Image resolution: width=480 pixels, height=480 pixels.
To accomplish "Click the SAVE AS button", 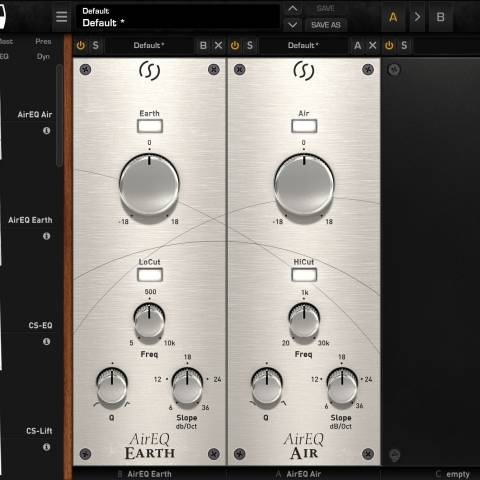I will 326,25.
